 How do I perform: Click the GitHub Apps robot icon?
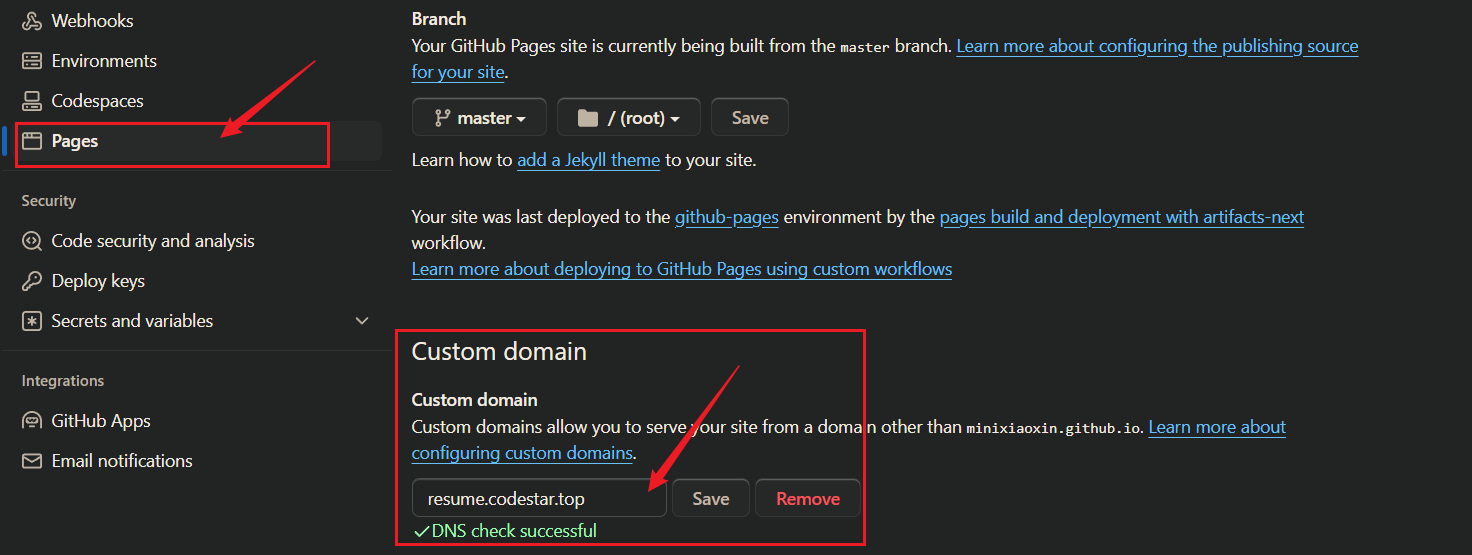[32, 421]
